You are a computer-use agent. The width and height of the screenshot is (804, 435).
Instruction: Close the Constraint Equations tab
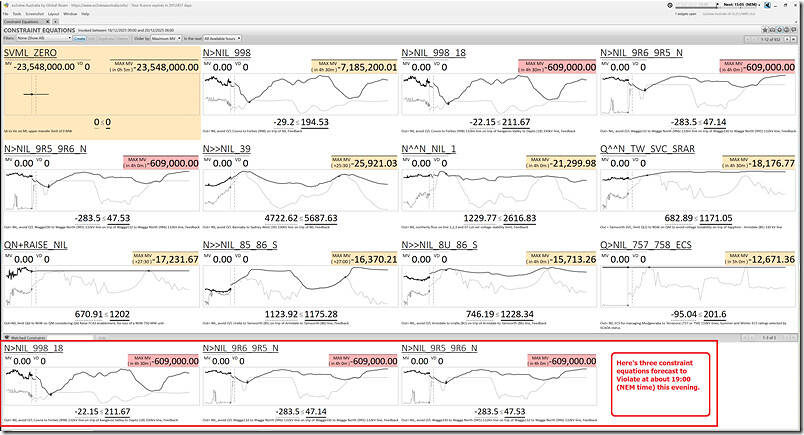(47, 22)
